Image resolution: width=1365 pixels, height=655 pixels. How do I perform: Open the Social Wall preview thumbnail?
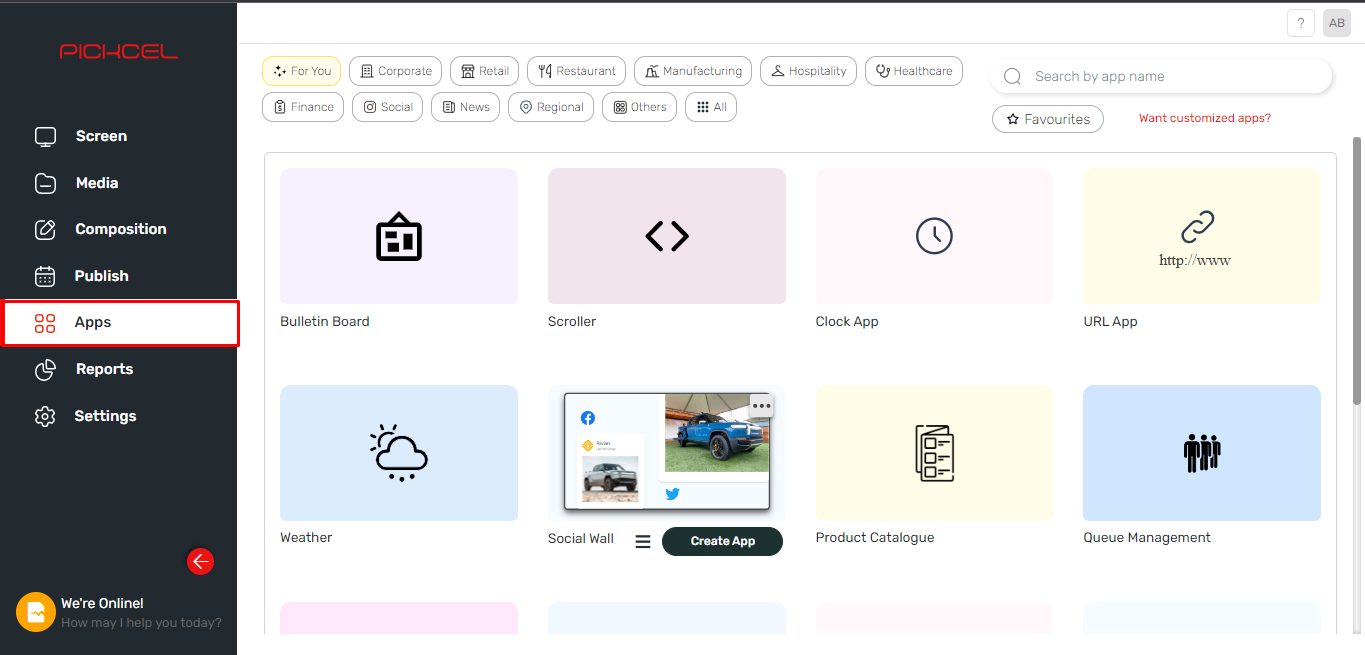tap(667, 453)
